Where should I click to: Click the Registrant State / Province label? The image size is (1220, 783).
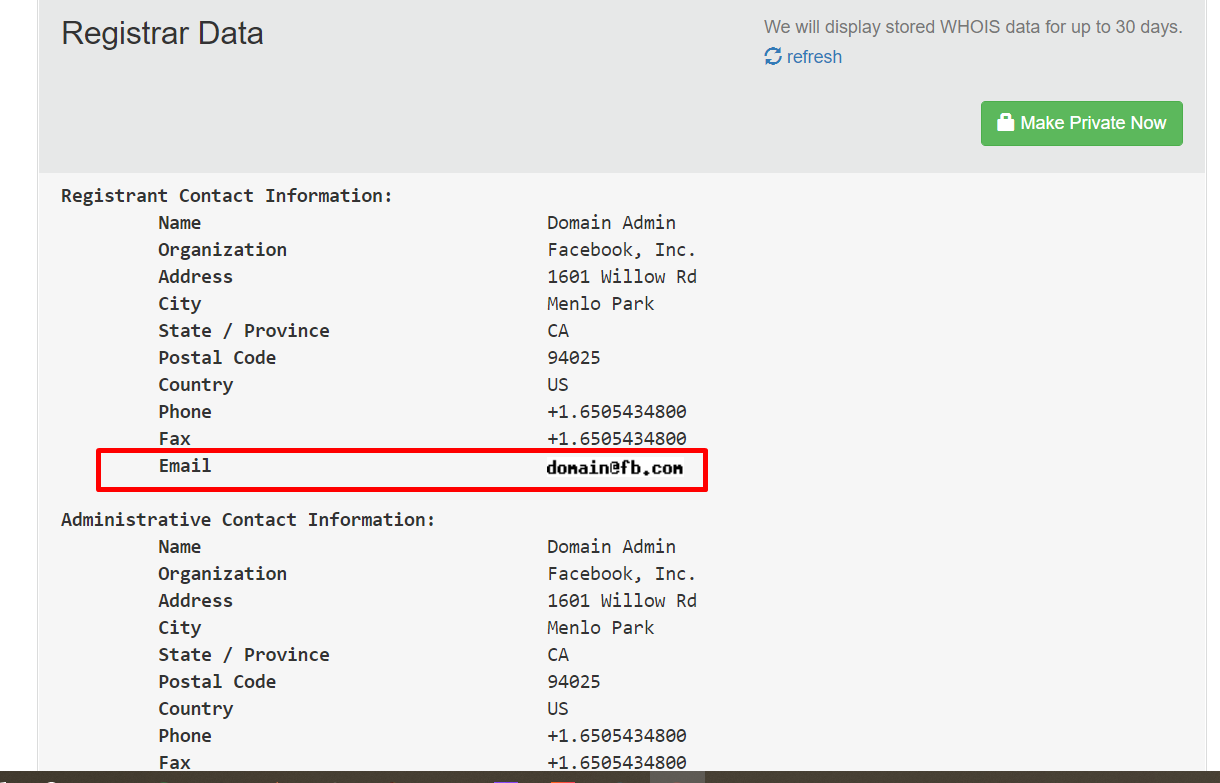tap(244, 331)
